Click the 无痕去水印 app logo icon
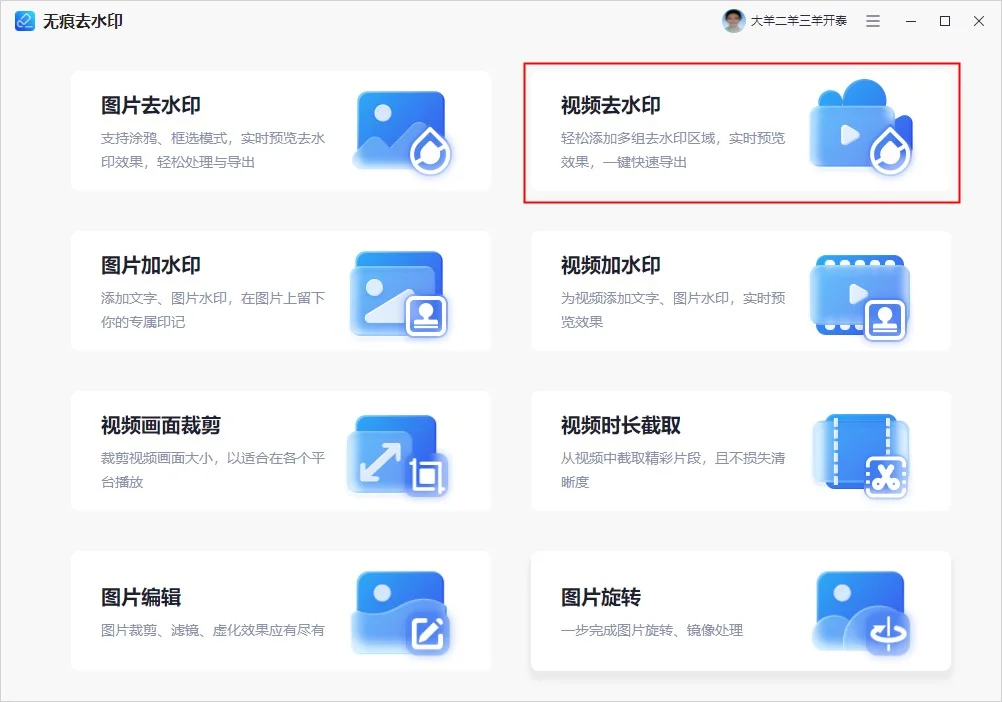 25,20
